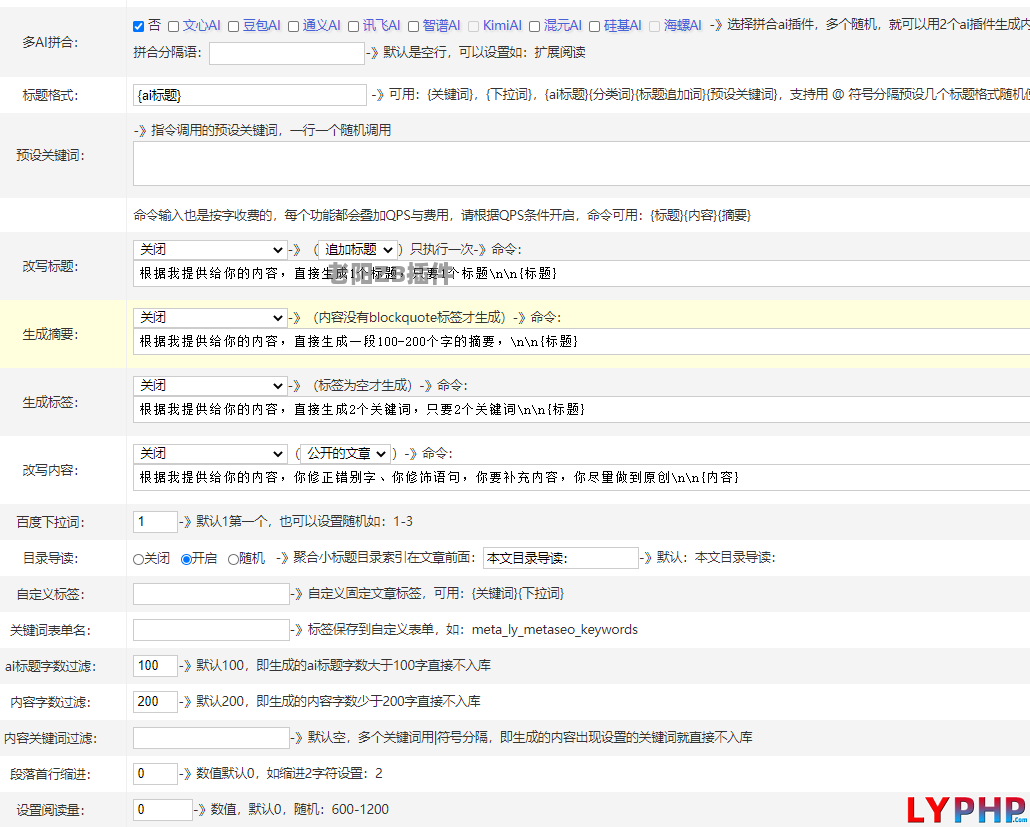Image resolution: width=1030 pixels, height=827 pixels.
Task: Click the 生成摘要 command input
Action: tap(581, 342)
